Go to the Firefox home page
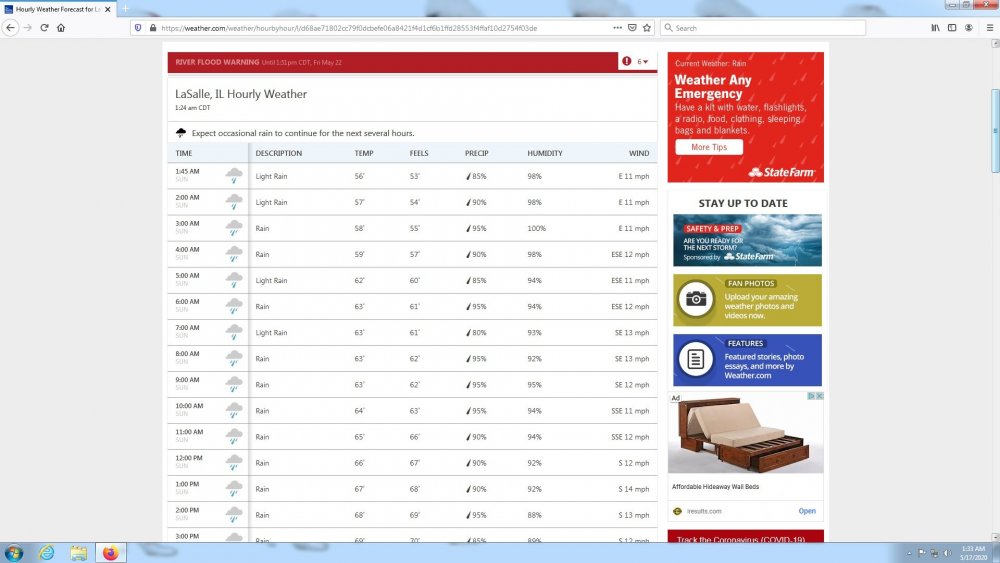This screenshot has width=1000, height=563. 61,28
